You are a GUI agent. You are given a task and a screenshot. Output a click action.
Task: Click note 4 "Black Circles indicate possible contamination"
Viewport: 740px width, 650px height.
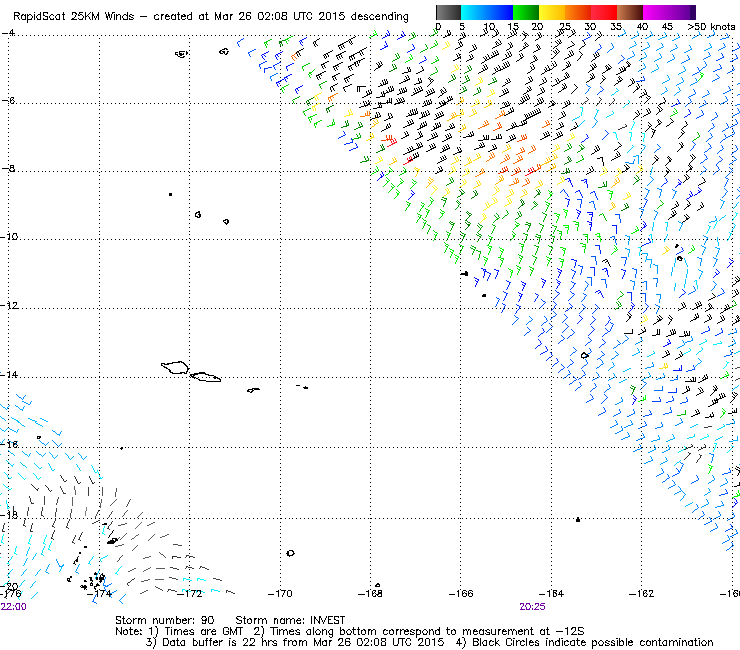point(584,642)
